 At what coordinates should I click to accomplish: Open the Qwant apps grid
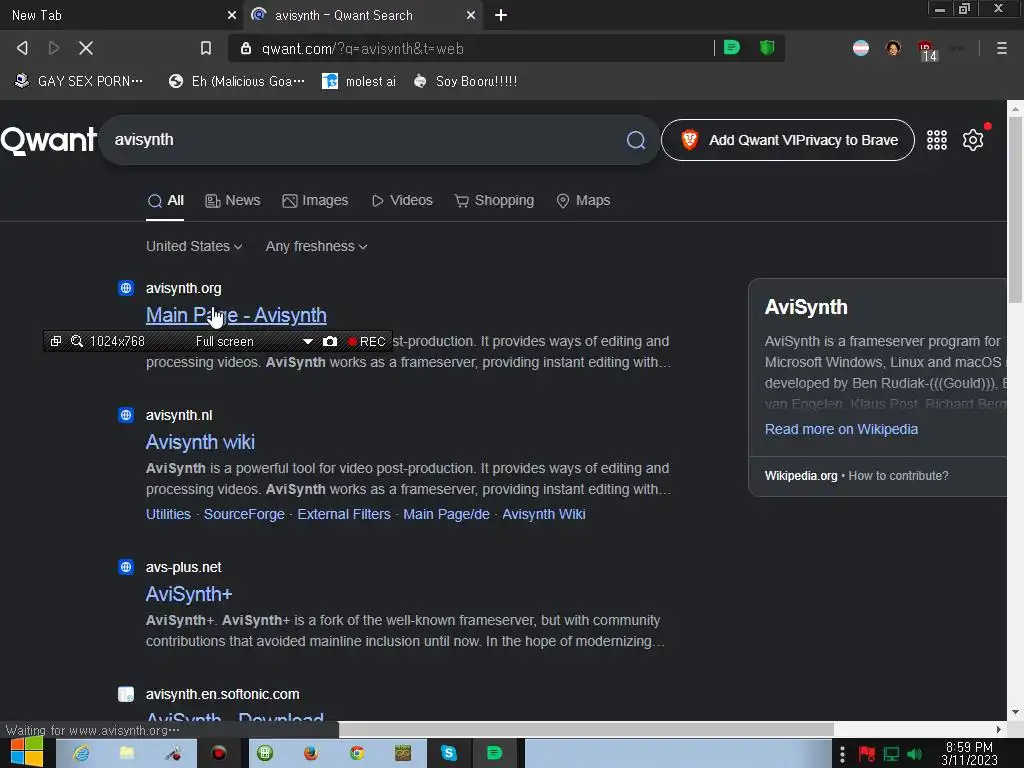(936, 140)
